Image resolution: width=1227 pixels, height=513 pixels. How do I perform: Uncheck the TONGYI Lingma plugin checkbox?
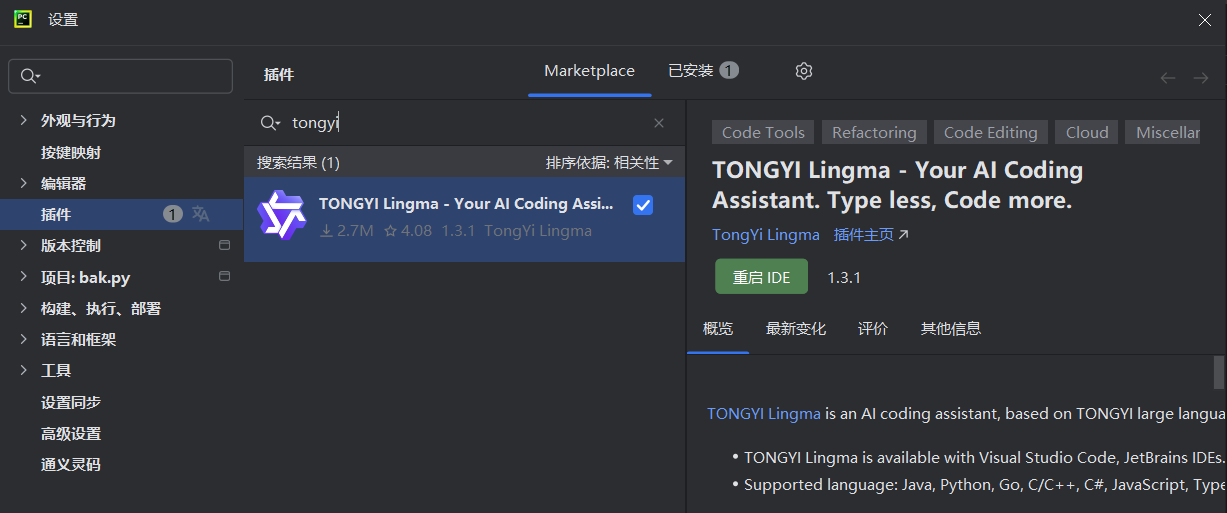[x=643, y=205]
